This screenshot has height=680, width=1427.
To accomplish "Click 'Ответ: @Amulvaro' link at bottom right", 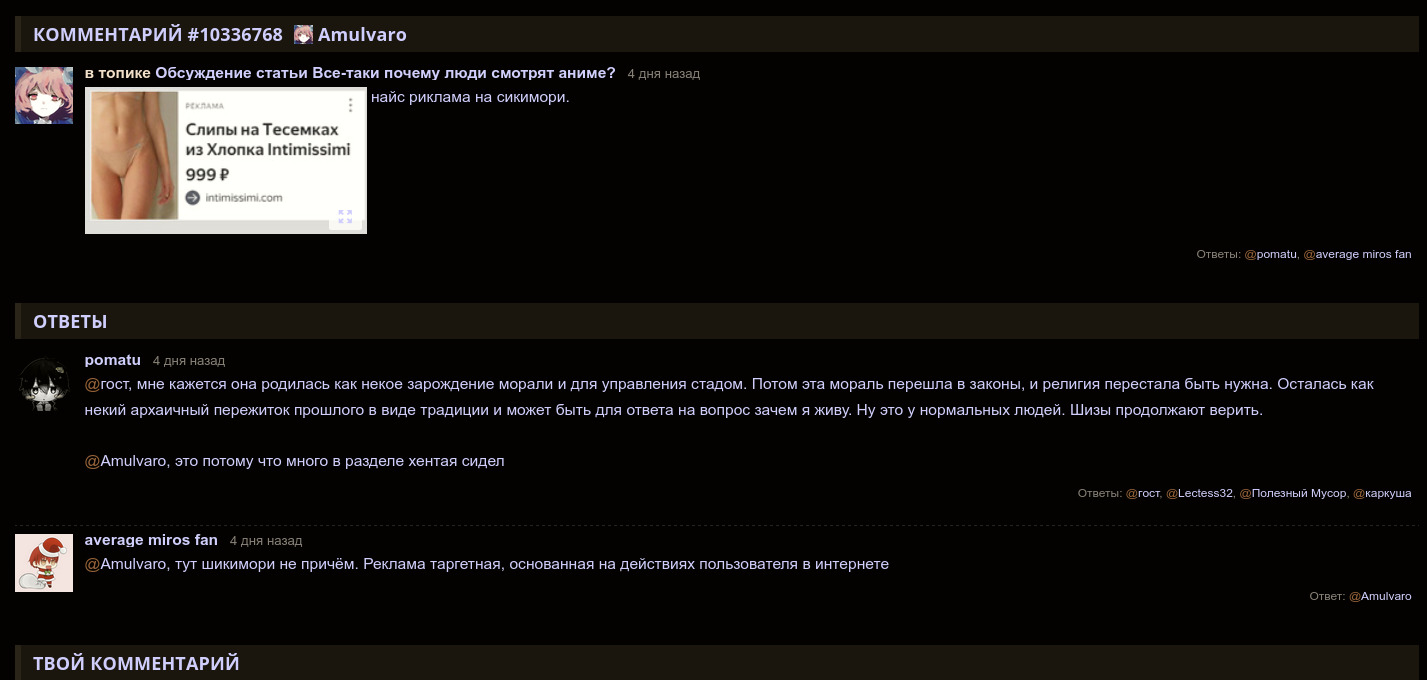I will [x=1385, y=596].
